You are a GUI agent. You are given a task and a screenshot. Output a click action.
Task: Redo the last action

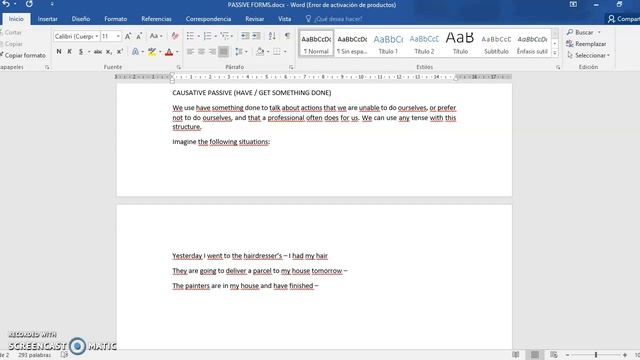[x=29, y=4]
